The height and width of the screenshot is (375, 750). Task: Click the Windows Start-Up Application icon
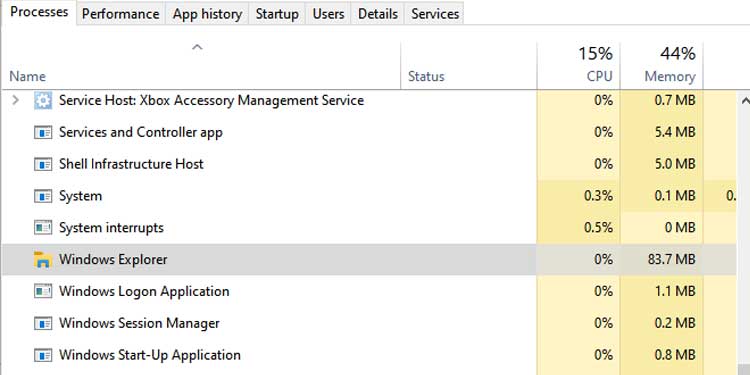click(43, 355)
